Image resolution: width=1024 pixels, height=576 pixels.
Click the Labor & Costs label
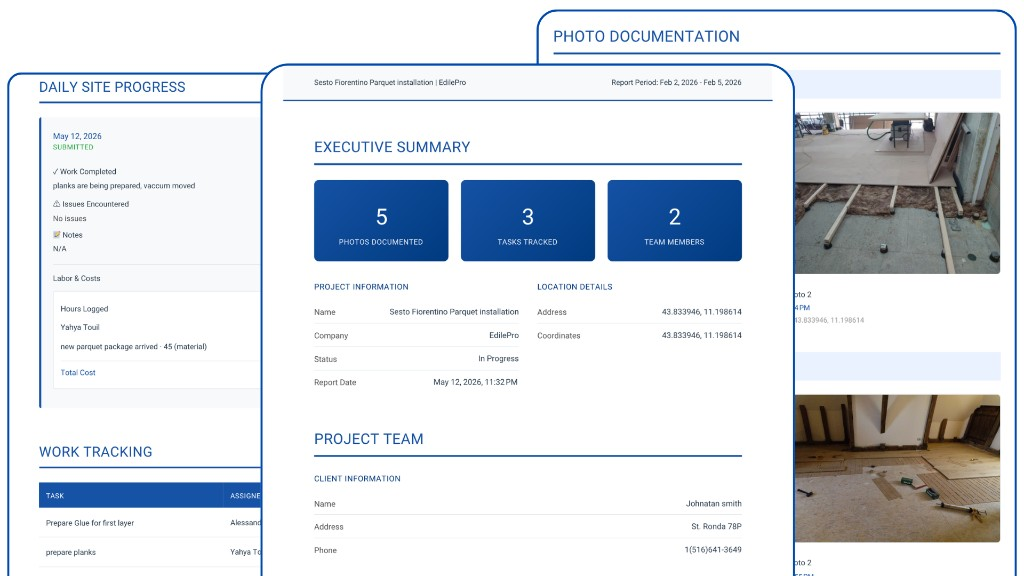pyautogui.click(x=76, y=278)
